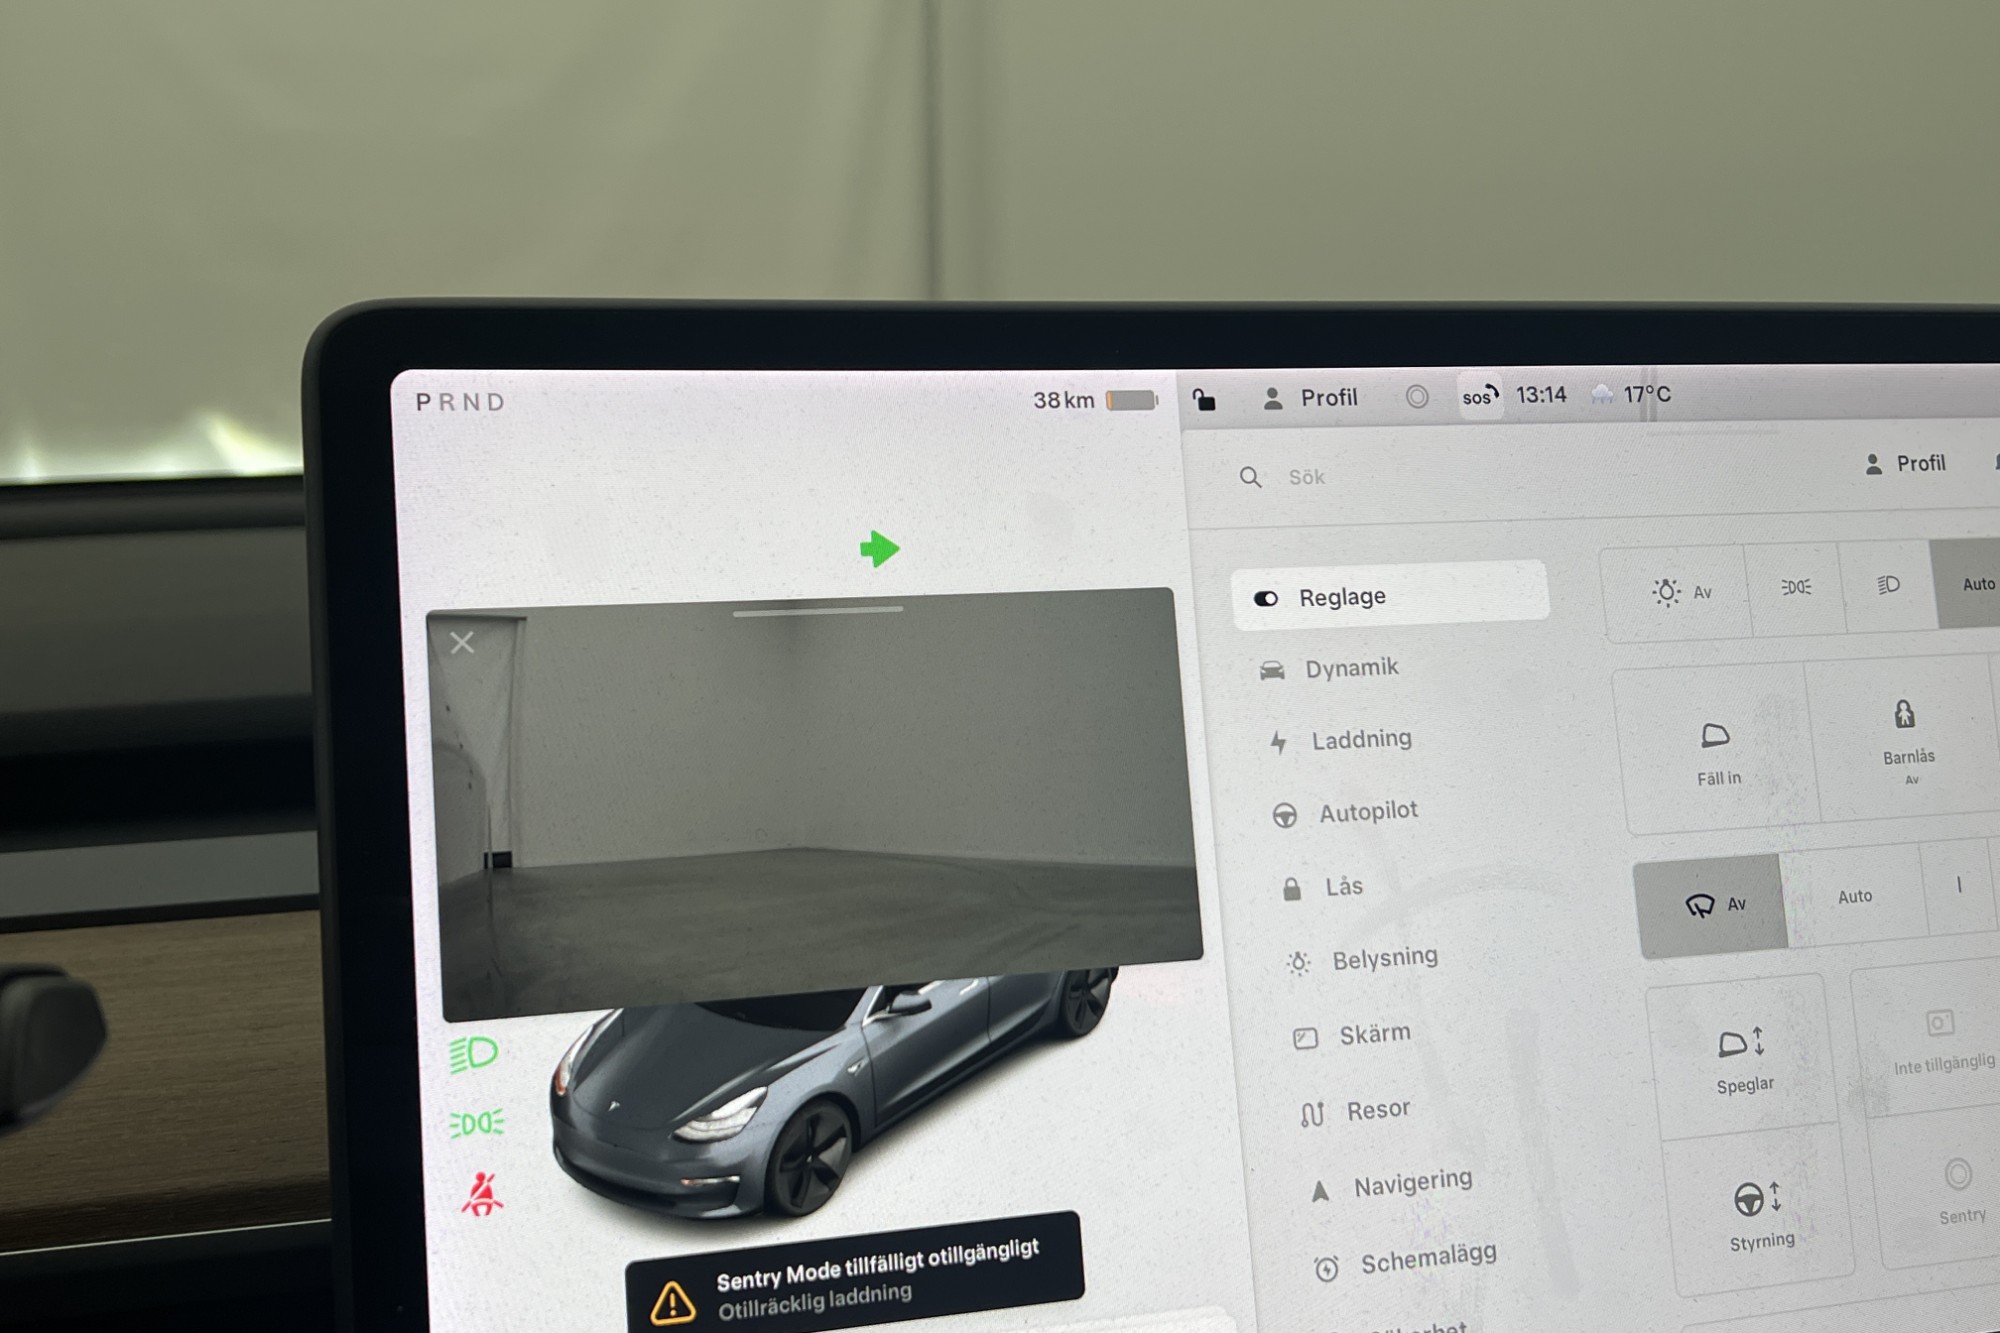Open the Dynamik settings section
2000x1333 pixels.
click(1344, 668)
